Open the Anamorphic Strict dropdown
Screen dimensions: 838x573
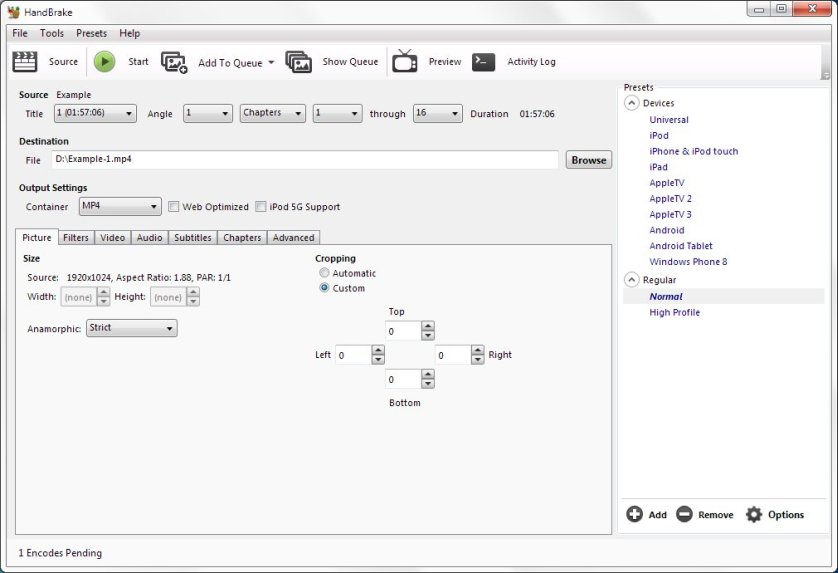click(131, 328)
